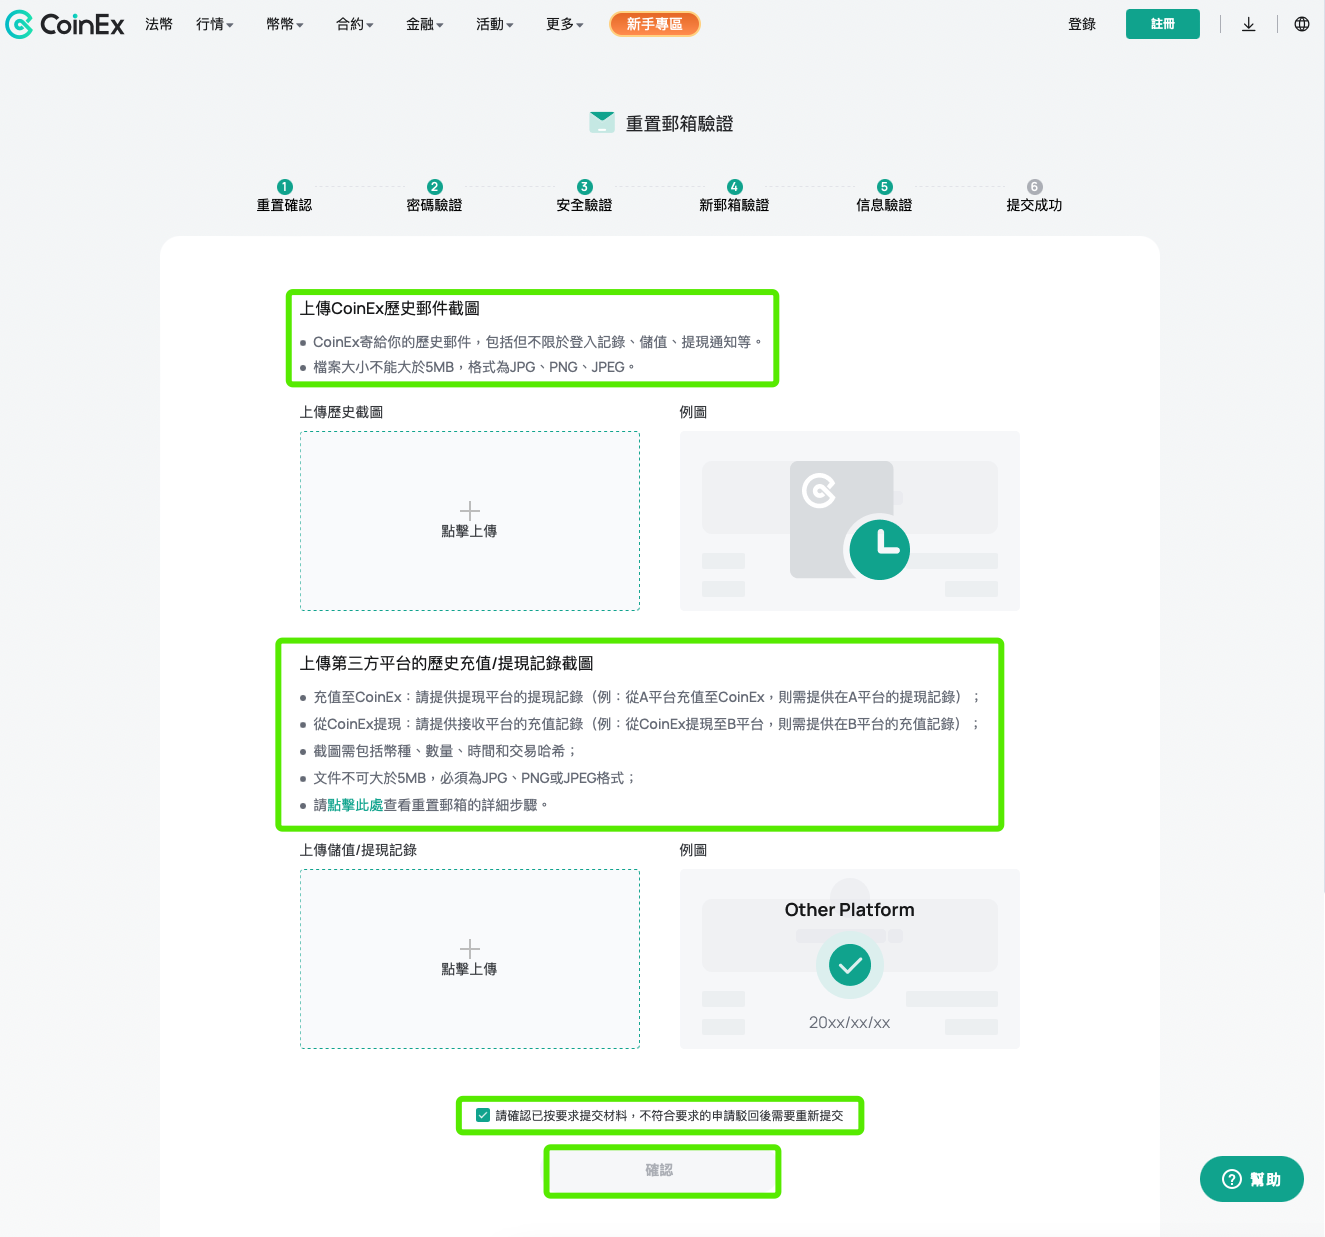Viewport: 1325px width, 1237px height.
Task: Expand the 行情 dropdown menu
Action: click(x=215, y=24)
